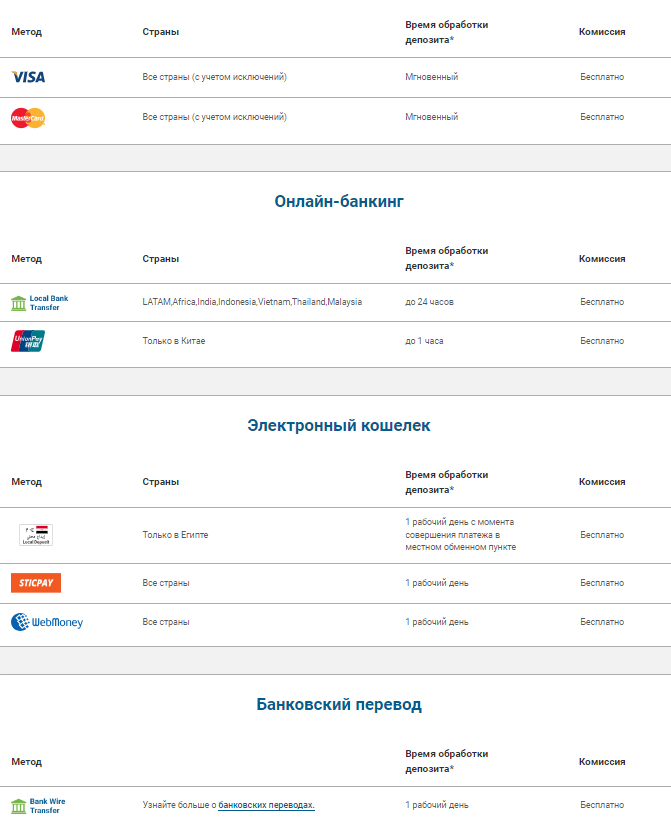Select the Комиссия column header
This screenshot has height=825, width=671.
601,31
